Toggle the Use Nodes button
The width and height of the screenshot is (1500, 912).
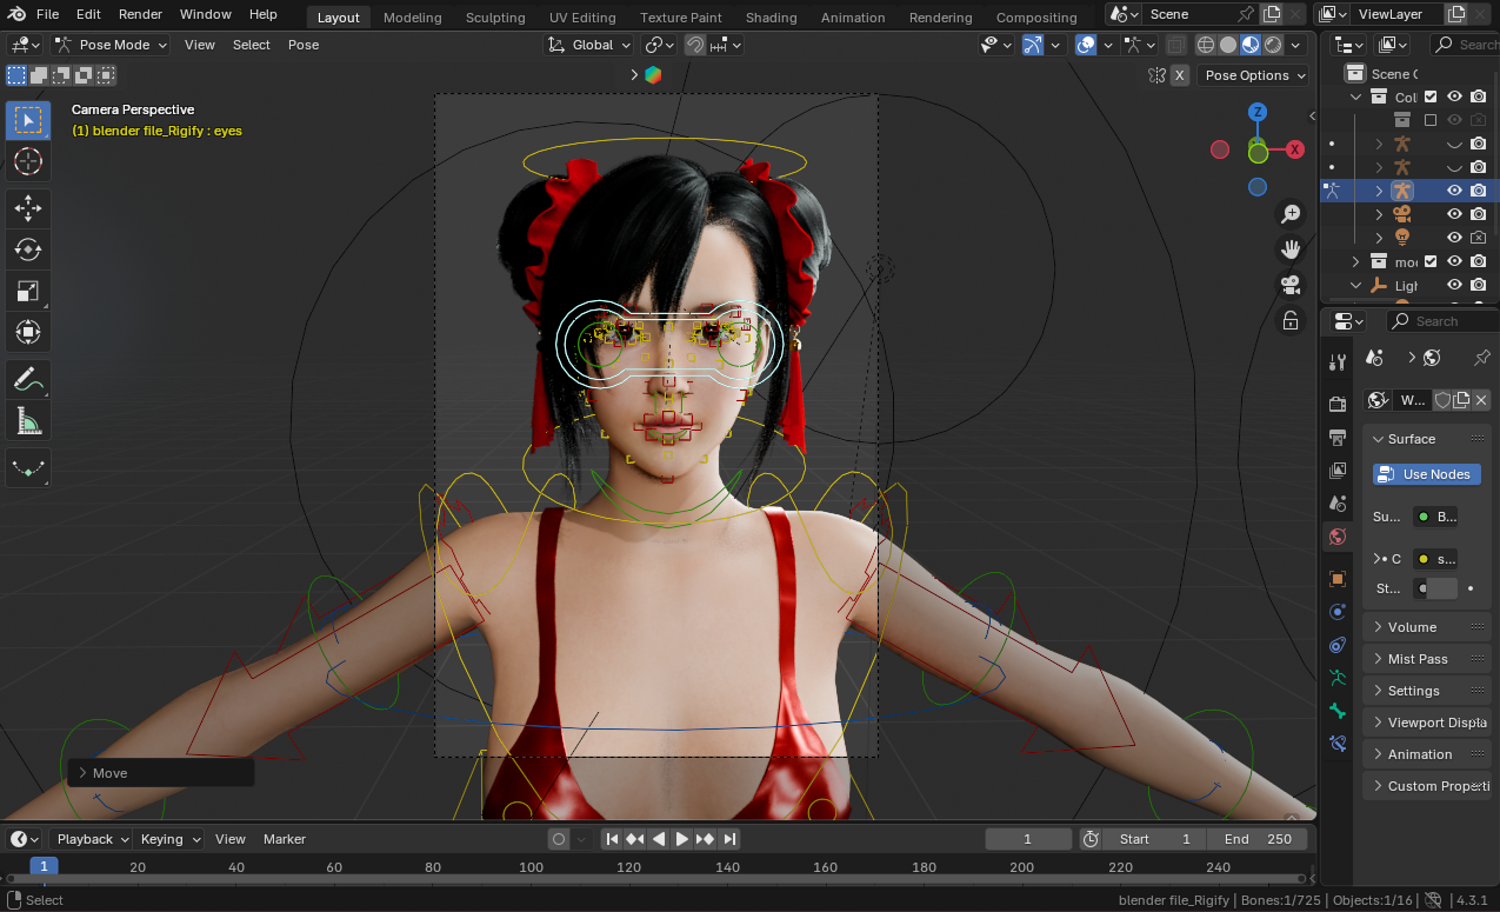pyautogui.click(x=1427, y=474)
